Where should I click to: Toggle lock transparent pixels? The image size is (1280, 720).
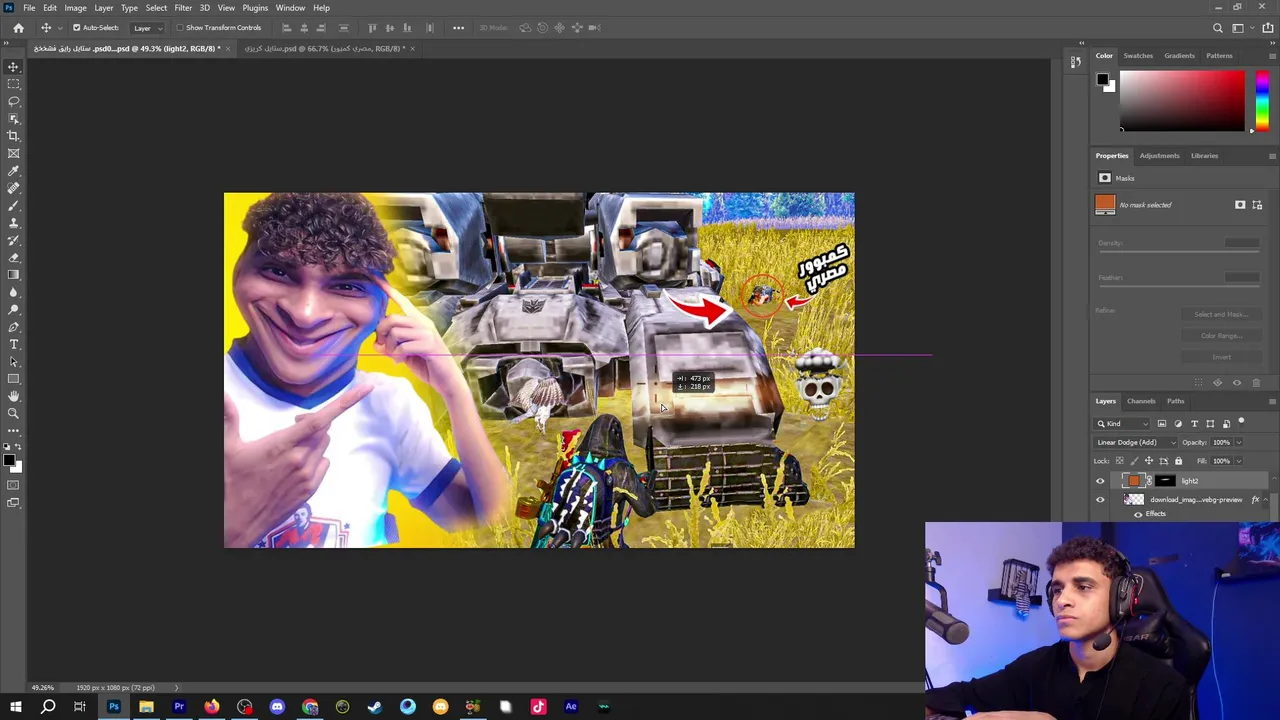pos(1119,461)
